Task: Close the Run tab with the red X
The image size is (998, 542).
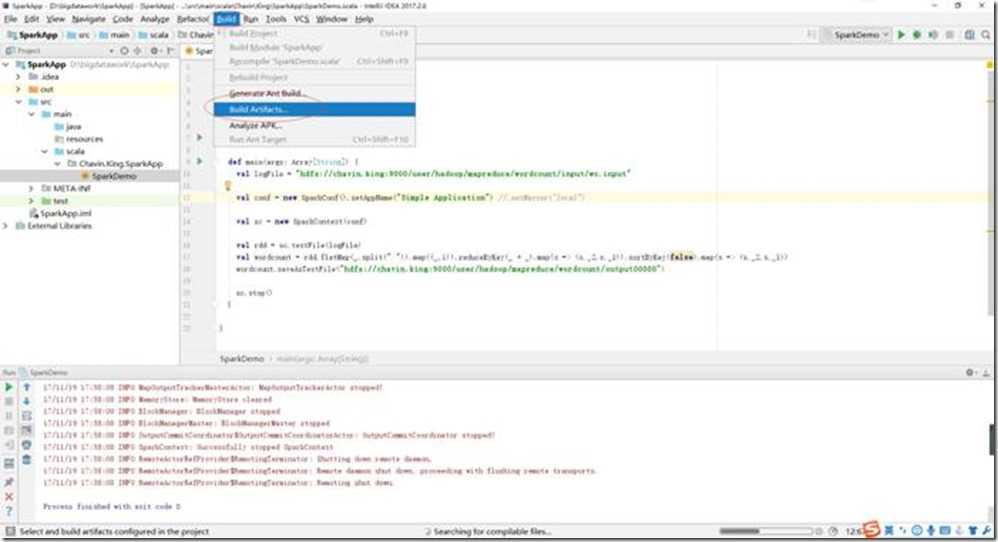Action: pos(9,497)
